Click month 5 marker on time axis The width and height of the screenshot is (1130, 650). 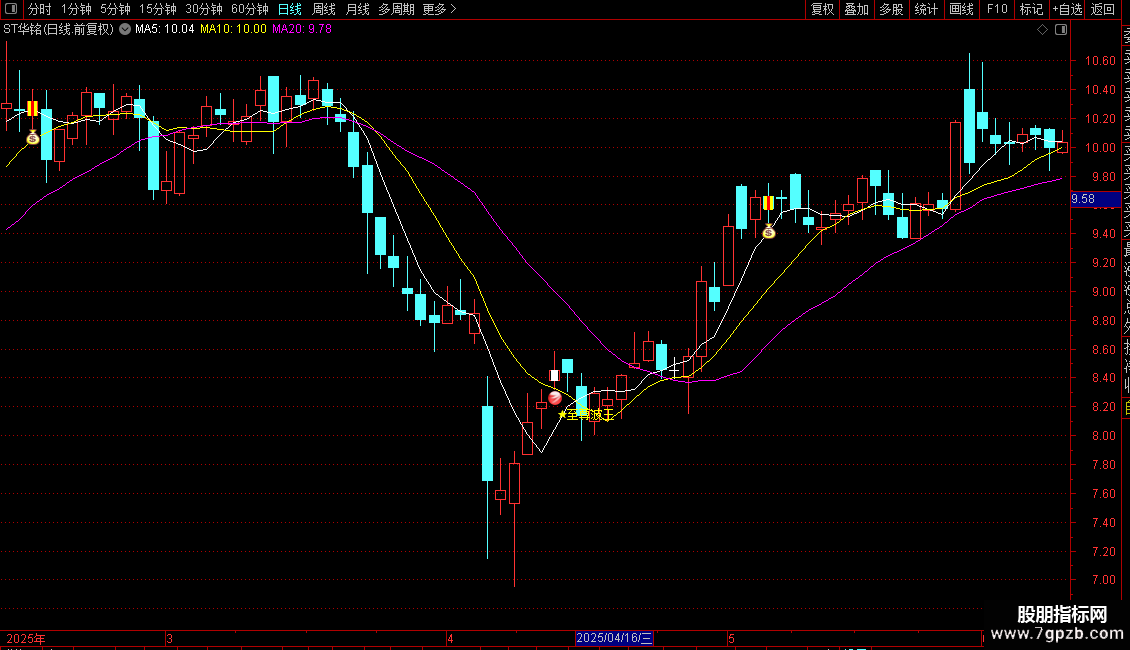coord(731,638)
